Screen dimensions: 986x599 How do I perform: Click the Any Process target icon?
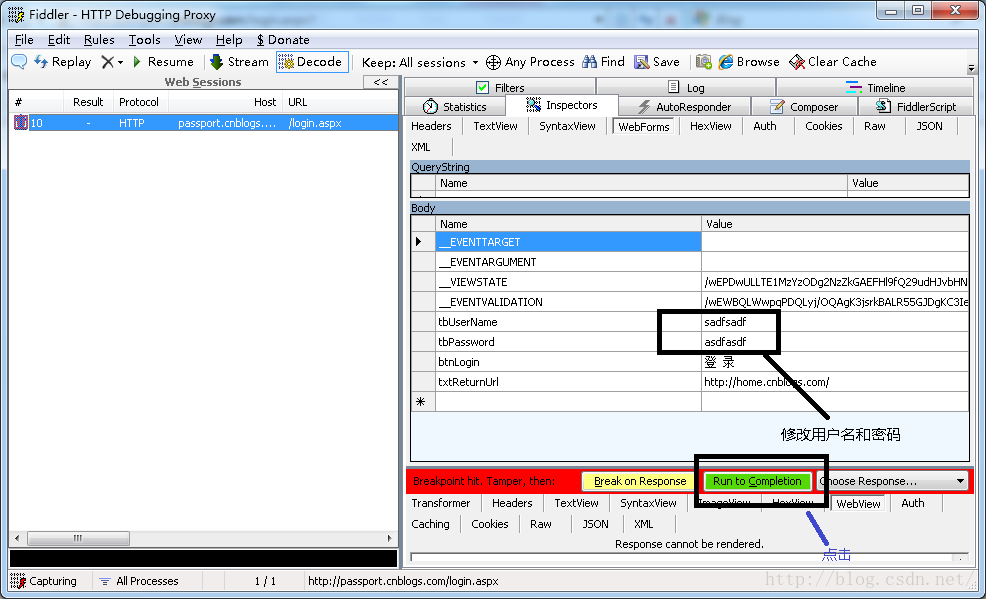tap(494, 62)
